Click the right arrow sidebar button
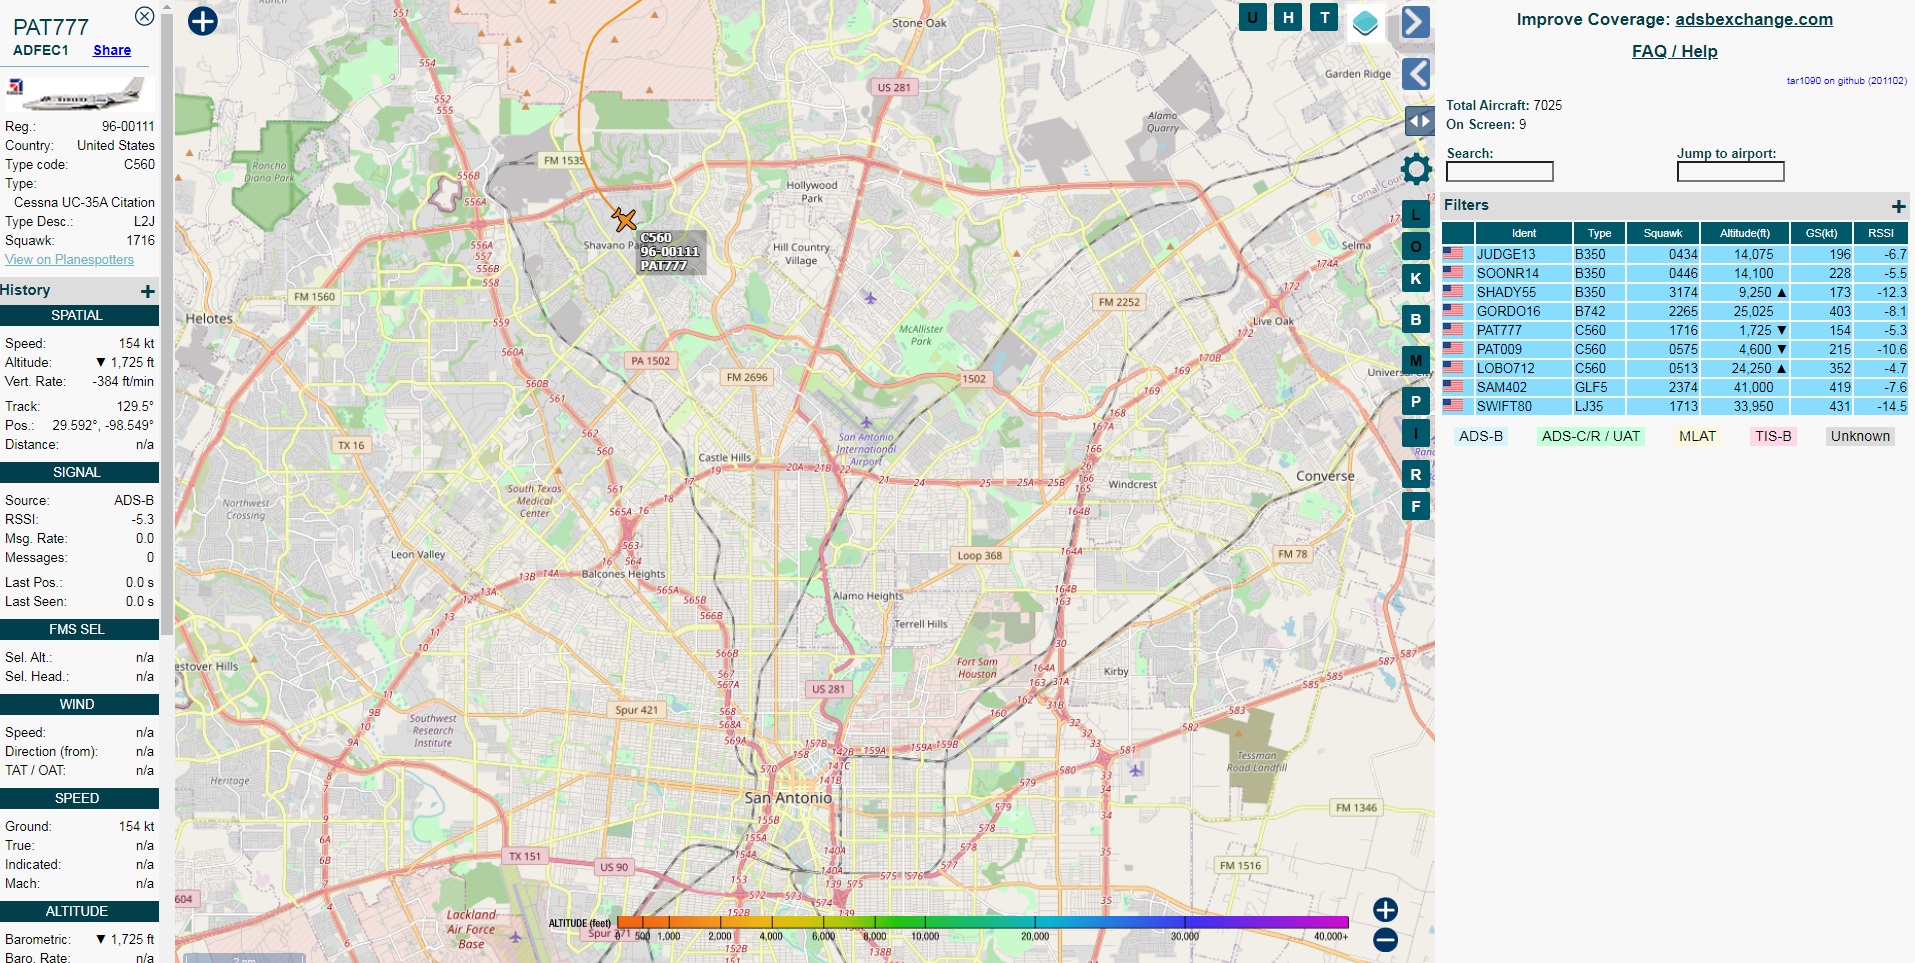 [x=1416, y=22]
